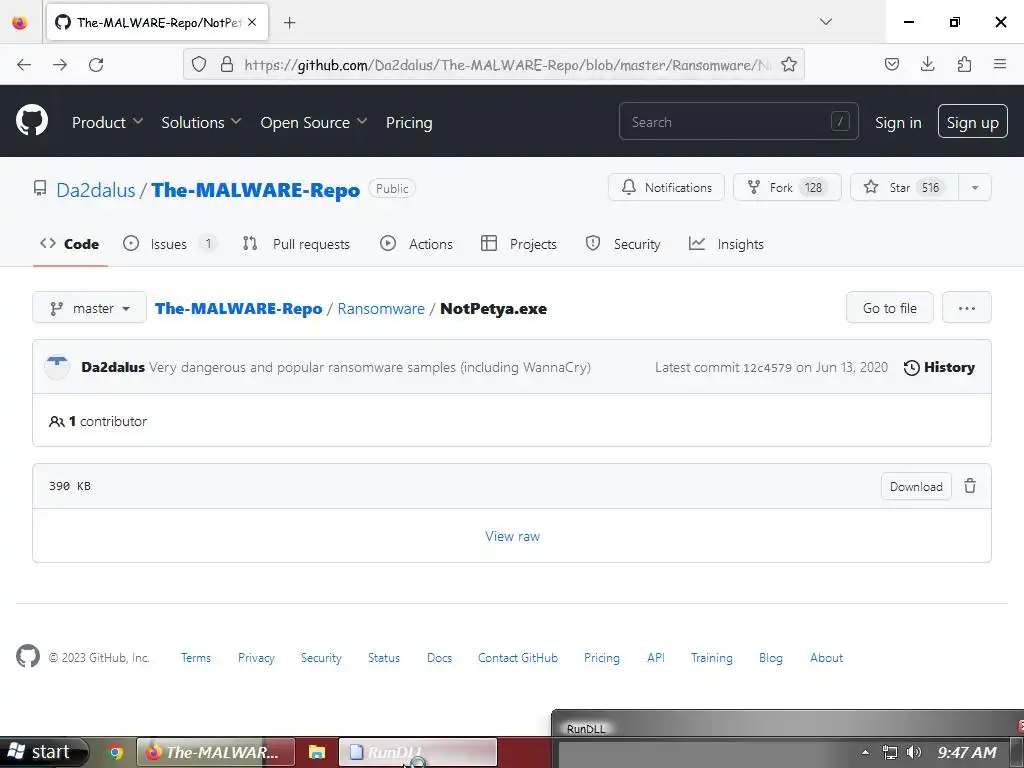Open the Pricing header link
Viewport: 1024px width, 768px height.
tap(409, 122)
